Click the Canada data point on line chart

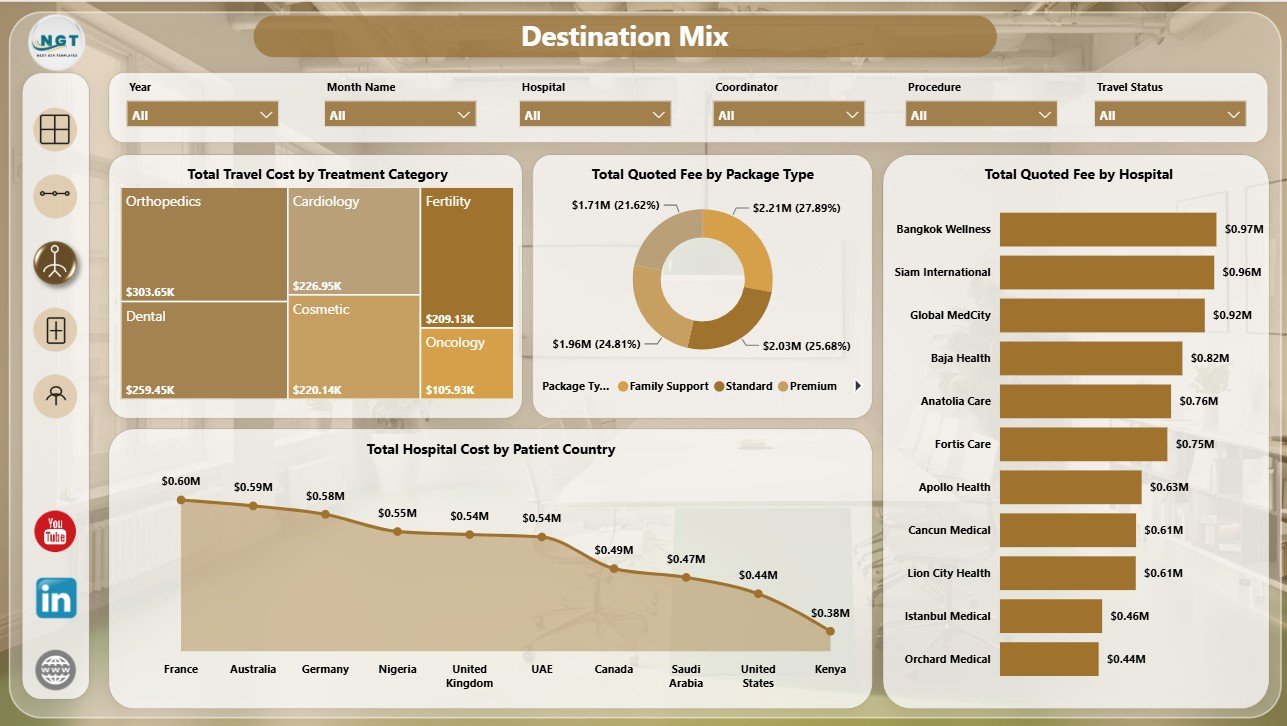(x=614, y=568)
